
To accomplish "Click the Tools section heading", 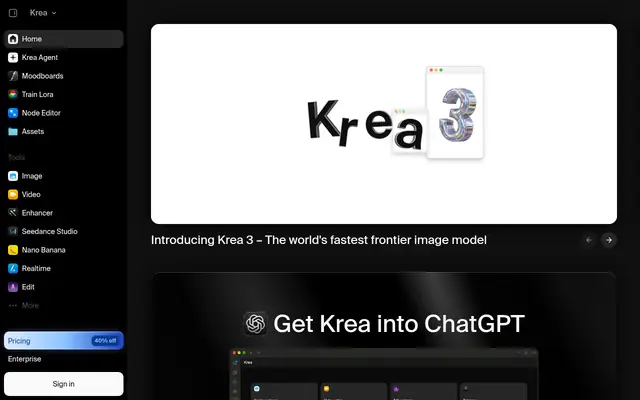I will coord(16,158).
